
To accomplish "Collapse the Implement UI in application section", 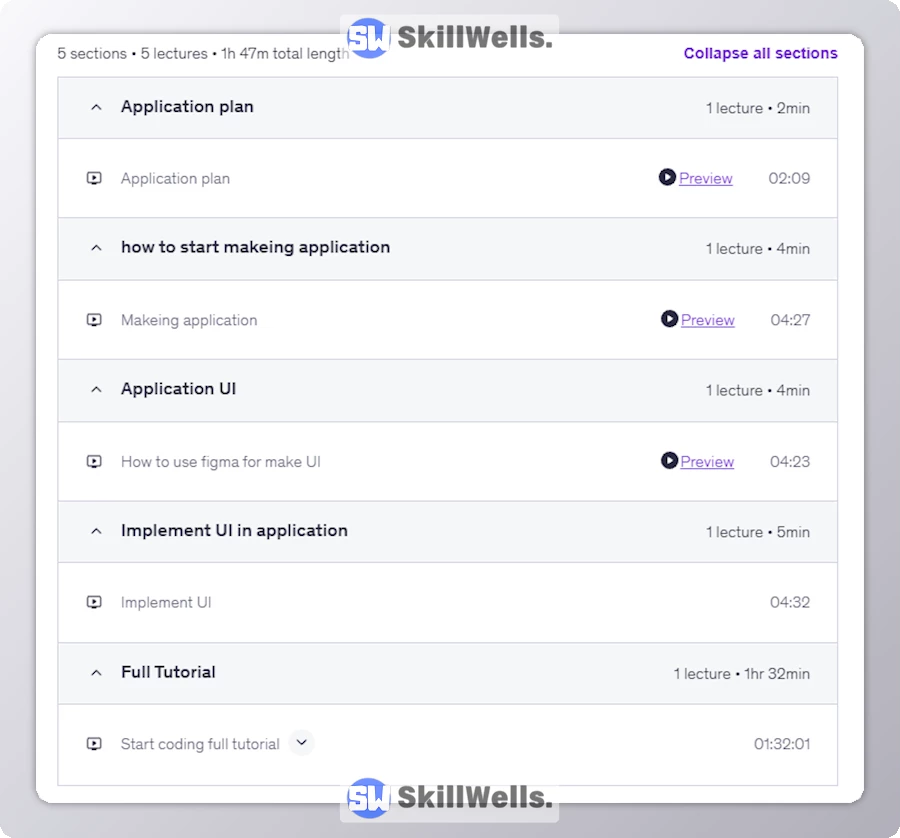I will 96,532.
